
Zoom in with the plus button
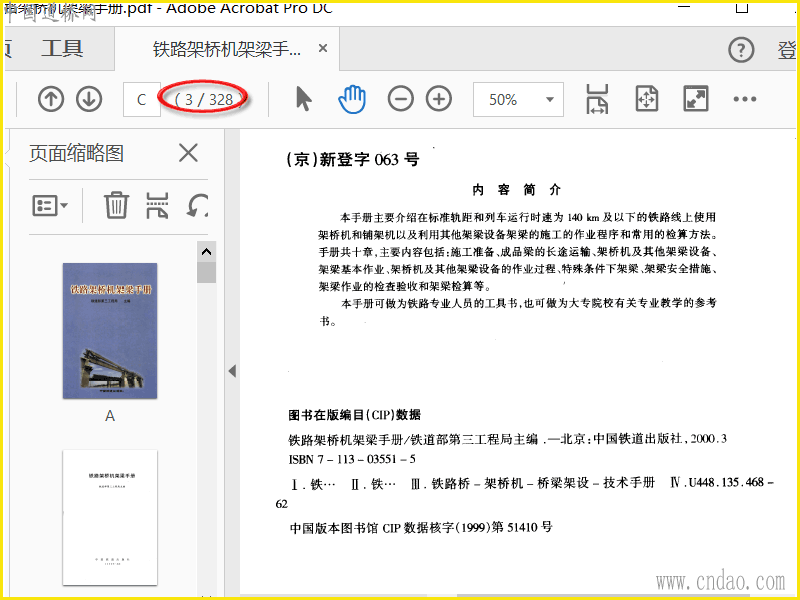[x=439, y=99]
